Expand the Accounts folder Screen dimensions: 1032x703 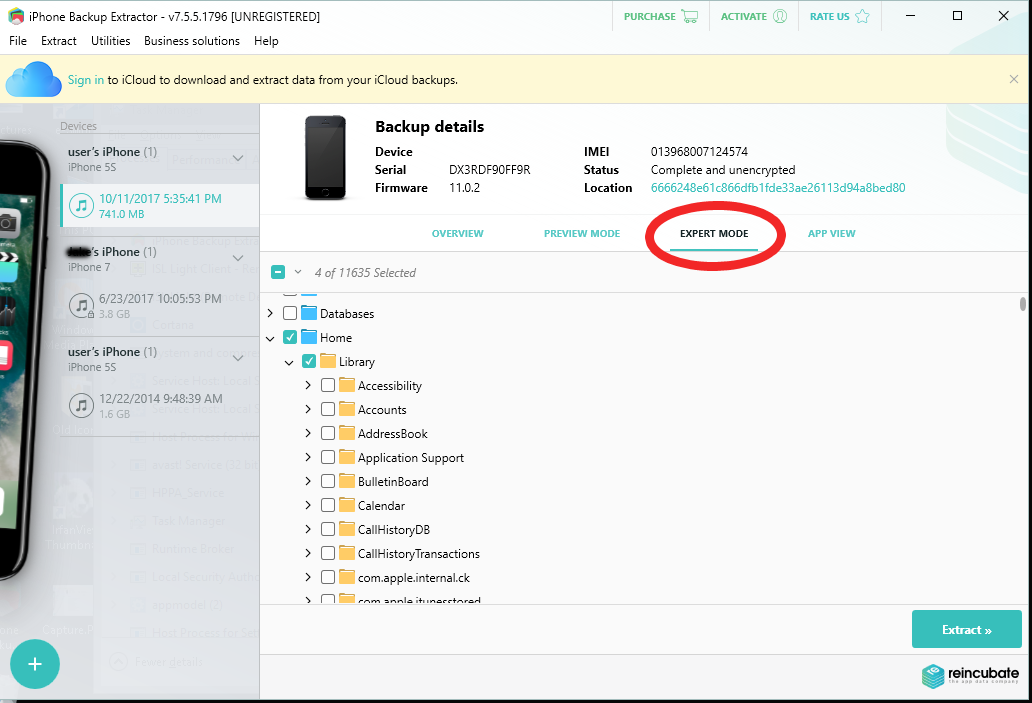(x=308, y=409)
